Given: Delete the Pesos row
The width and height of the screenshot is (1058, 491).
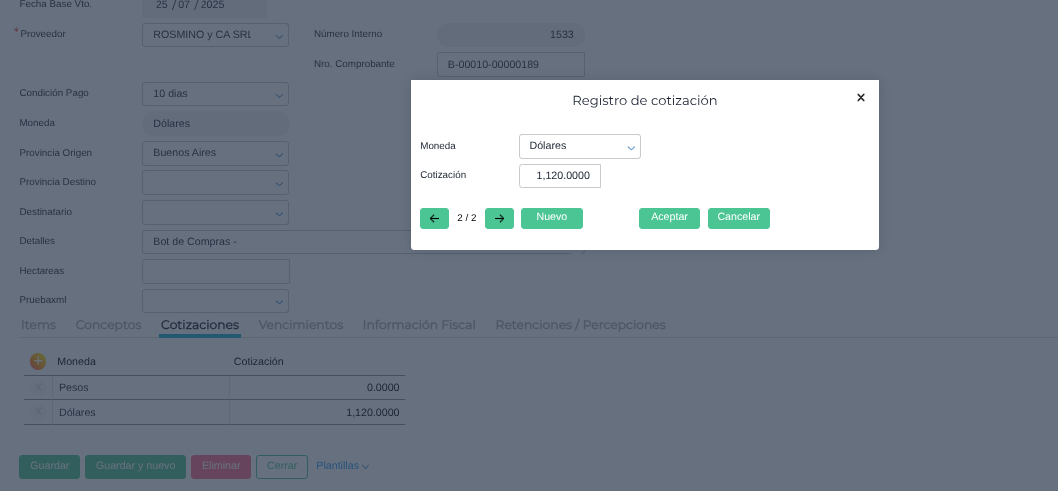Looking at the screenshot, I should point(39,387).
